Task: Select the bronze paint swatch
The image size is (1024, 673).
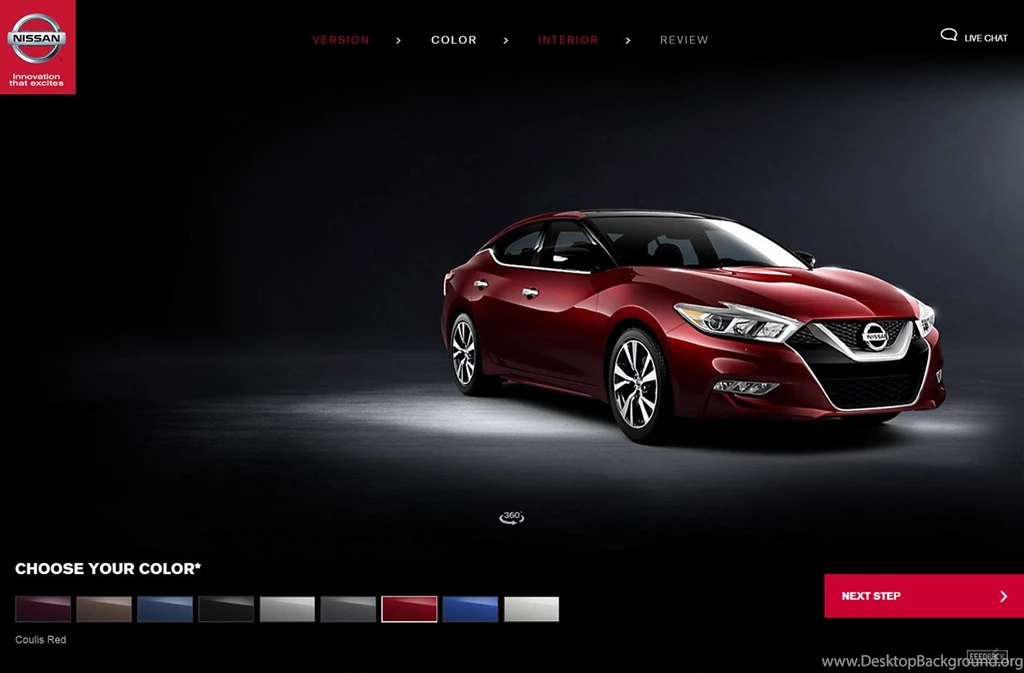Action: 103,607
